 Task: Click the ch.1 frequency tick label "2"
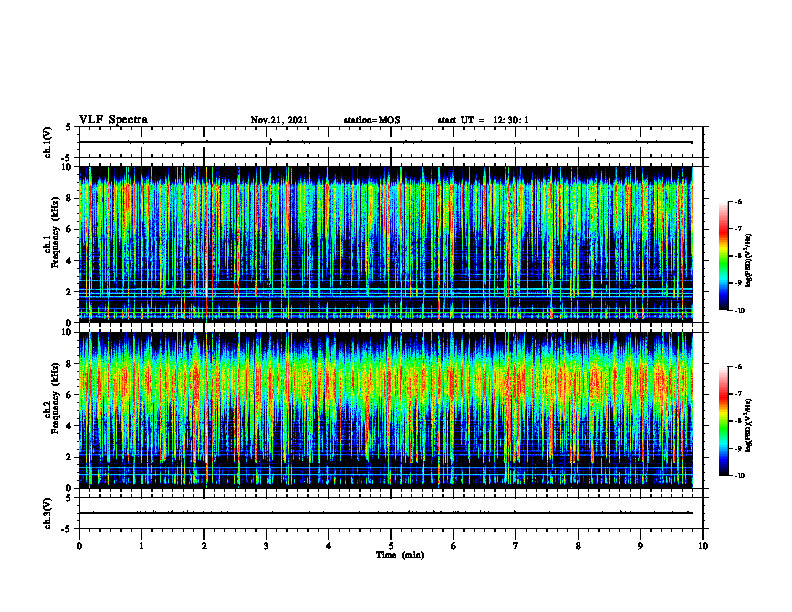pos(70,292)
